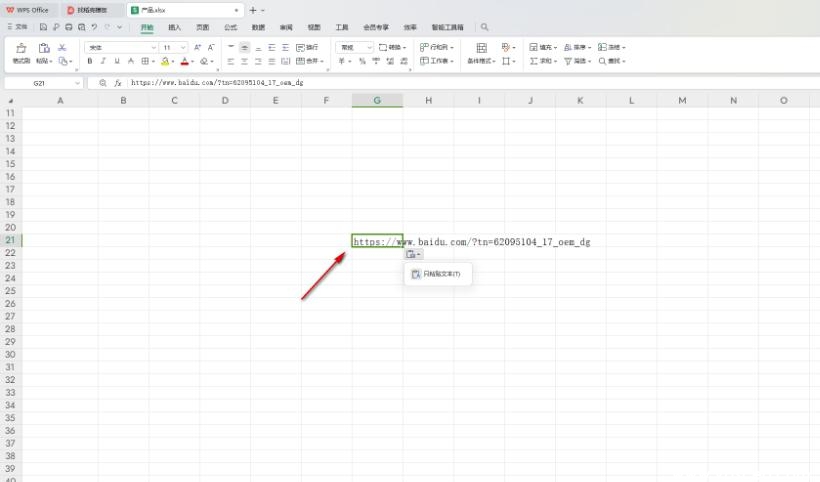Image resolution: width=820 pixels, height=482 pixels.
Task: Click the Format Painter icon
Action: point(21,48)
